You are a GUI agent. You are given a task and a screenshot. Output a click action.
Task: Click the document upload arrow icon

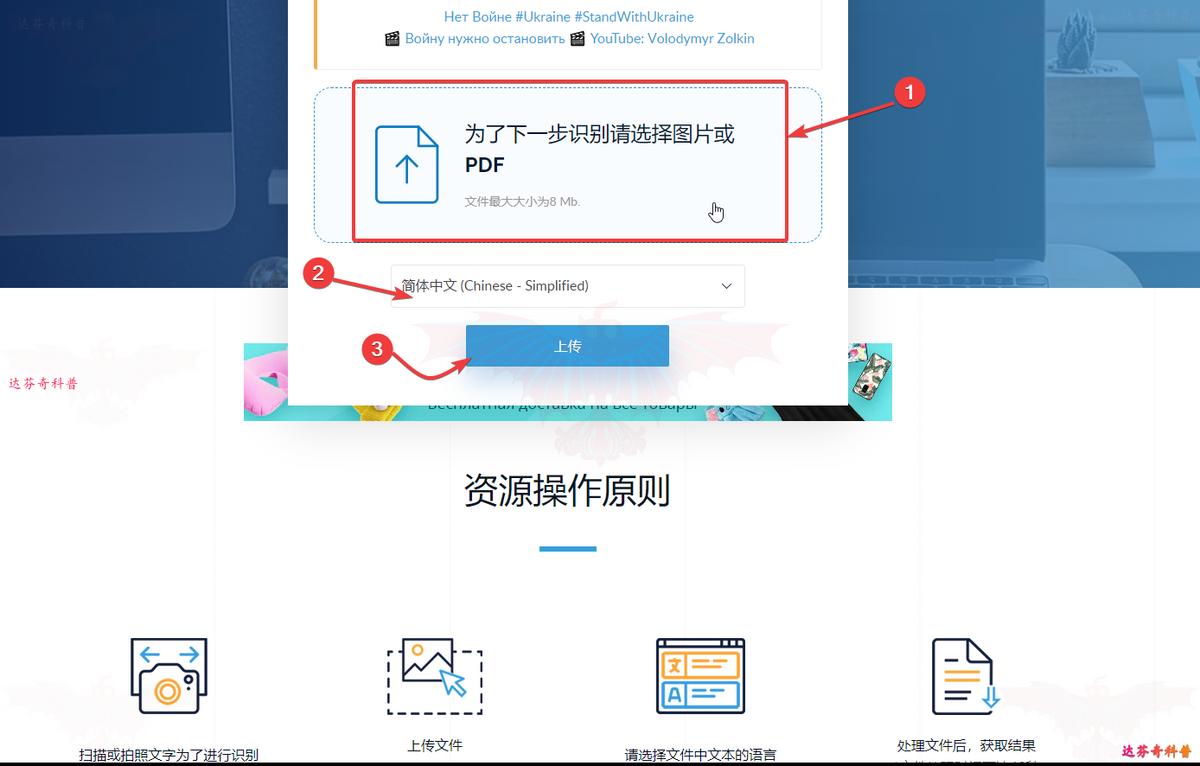[406, 163]
